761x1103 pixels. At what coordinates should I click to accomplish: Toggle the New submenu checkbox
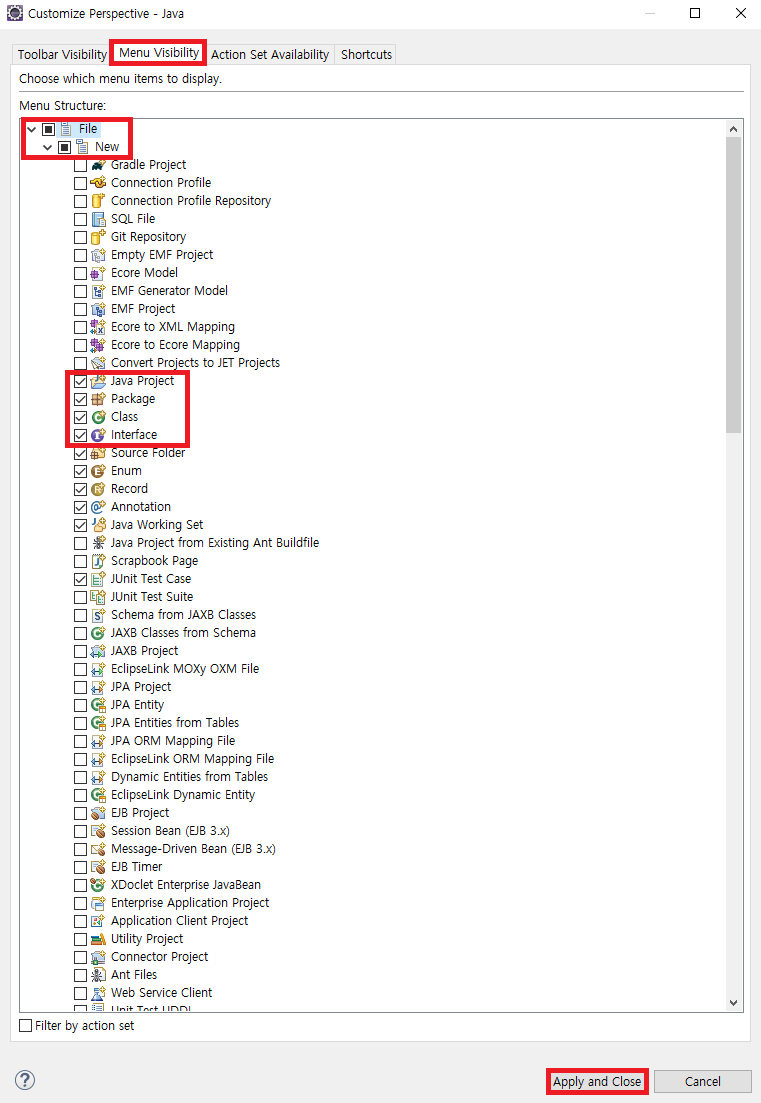click(x=65, y=147)
